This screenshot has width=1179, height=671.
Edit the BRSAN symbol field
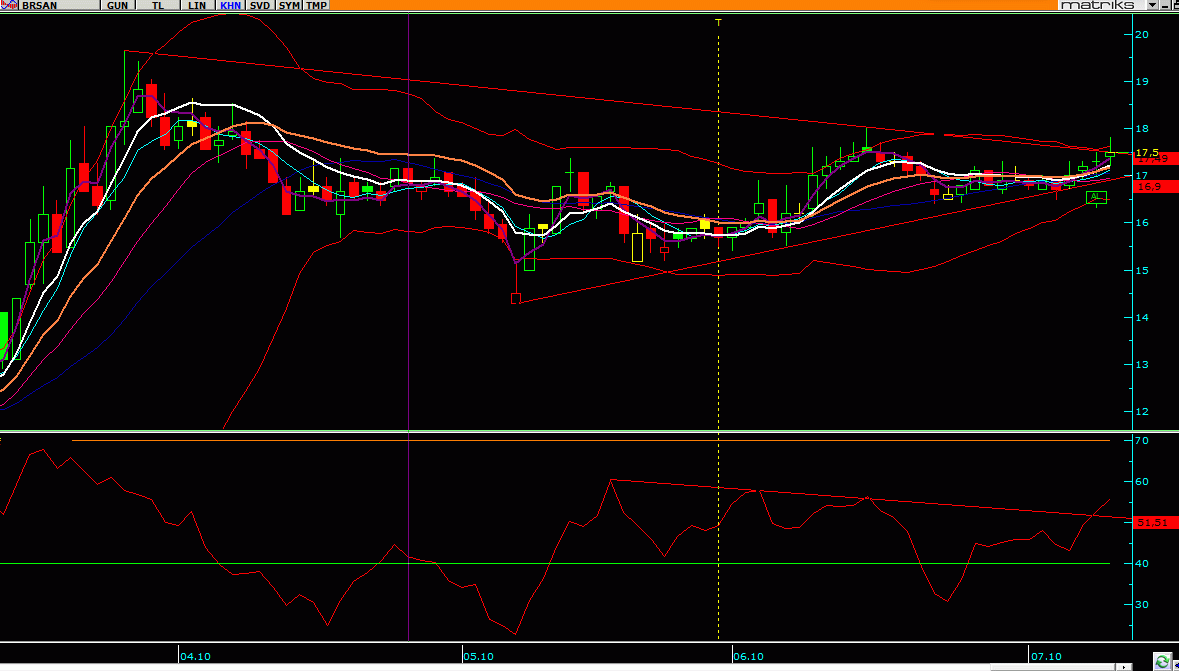59,5
